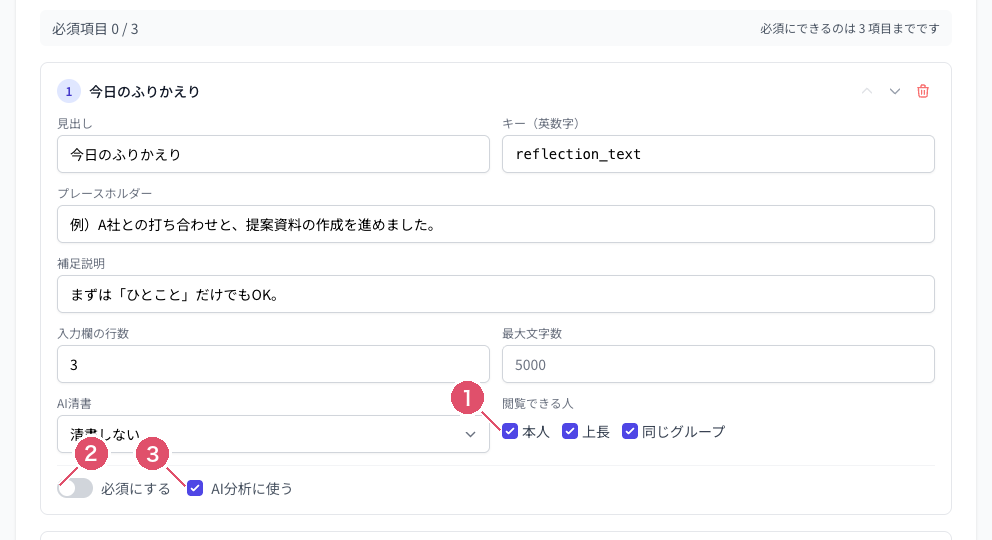Move item up with the up chevron

[867, 91]
